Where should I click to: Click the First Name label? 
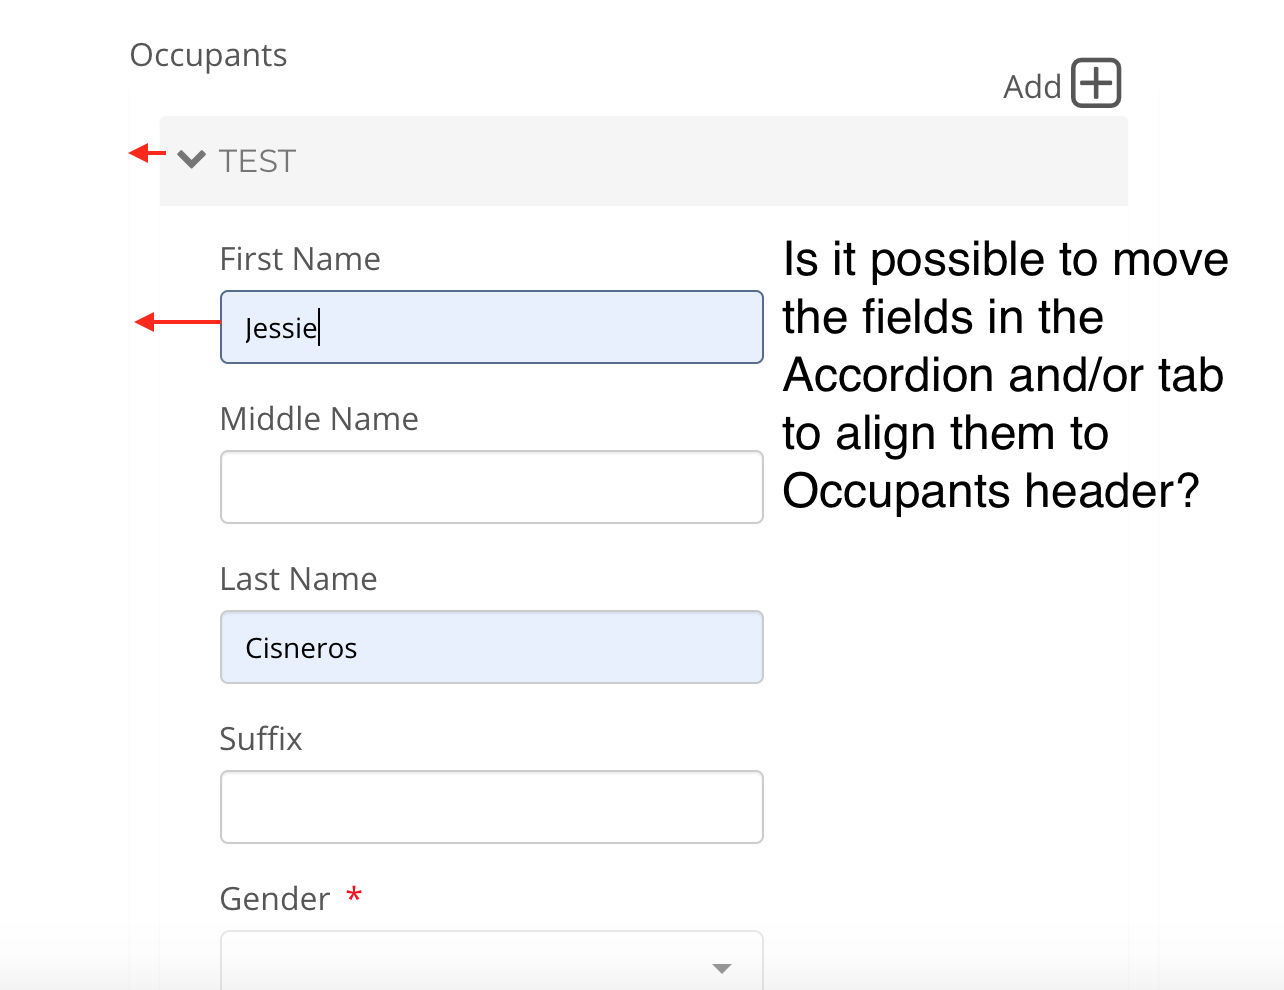(x=300, y=259)
